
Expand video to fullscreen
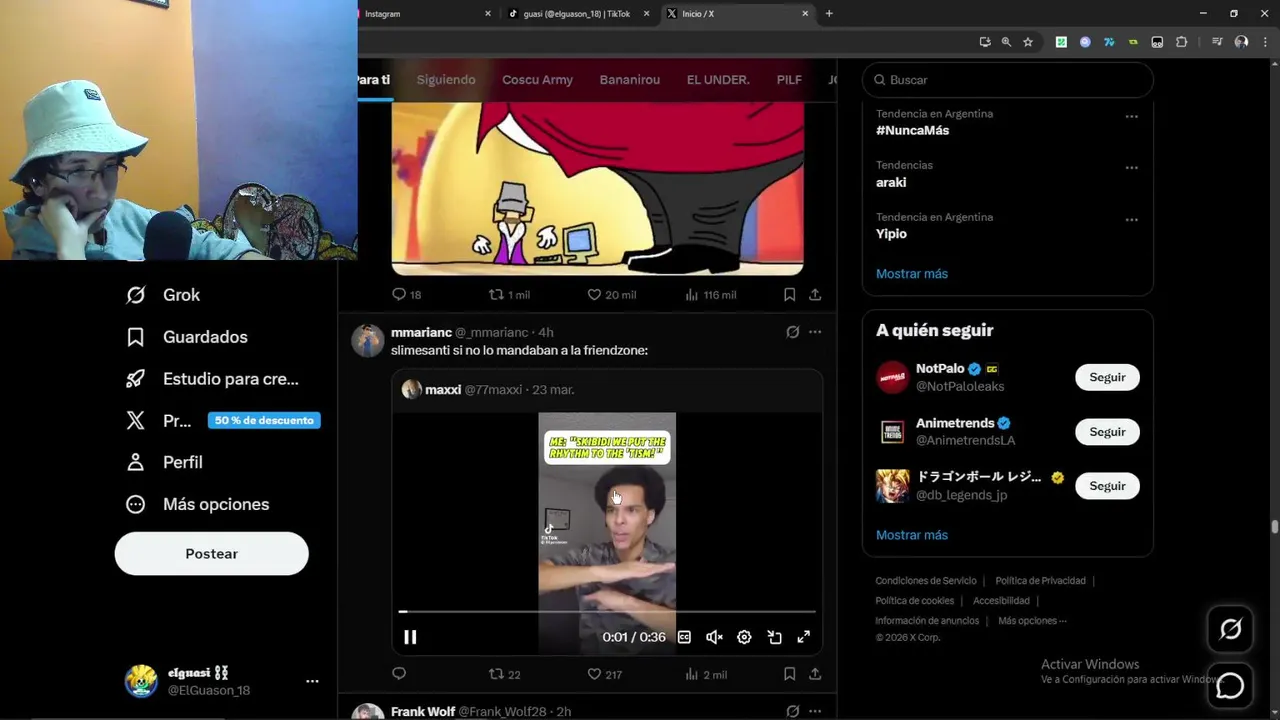tap(803, 637)
